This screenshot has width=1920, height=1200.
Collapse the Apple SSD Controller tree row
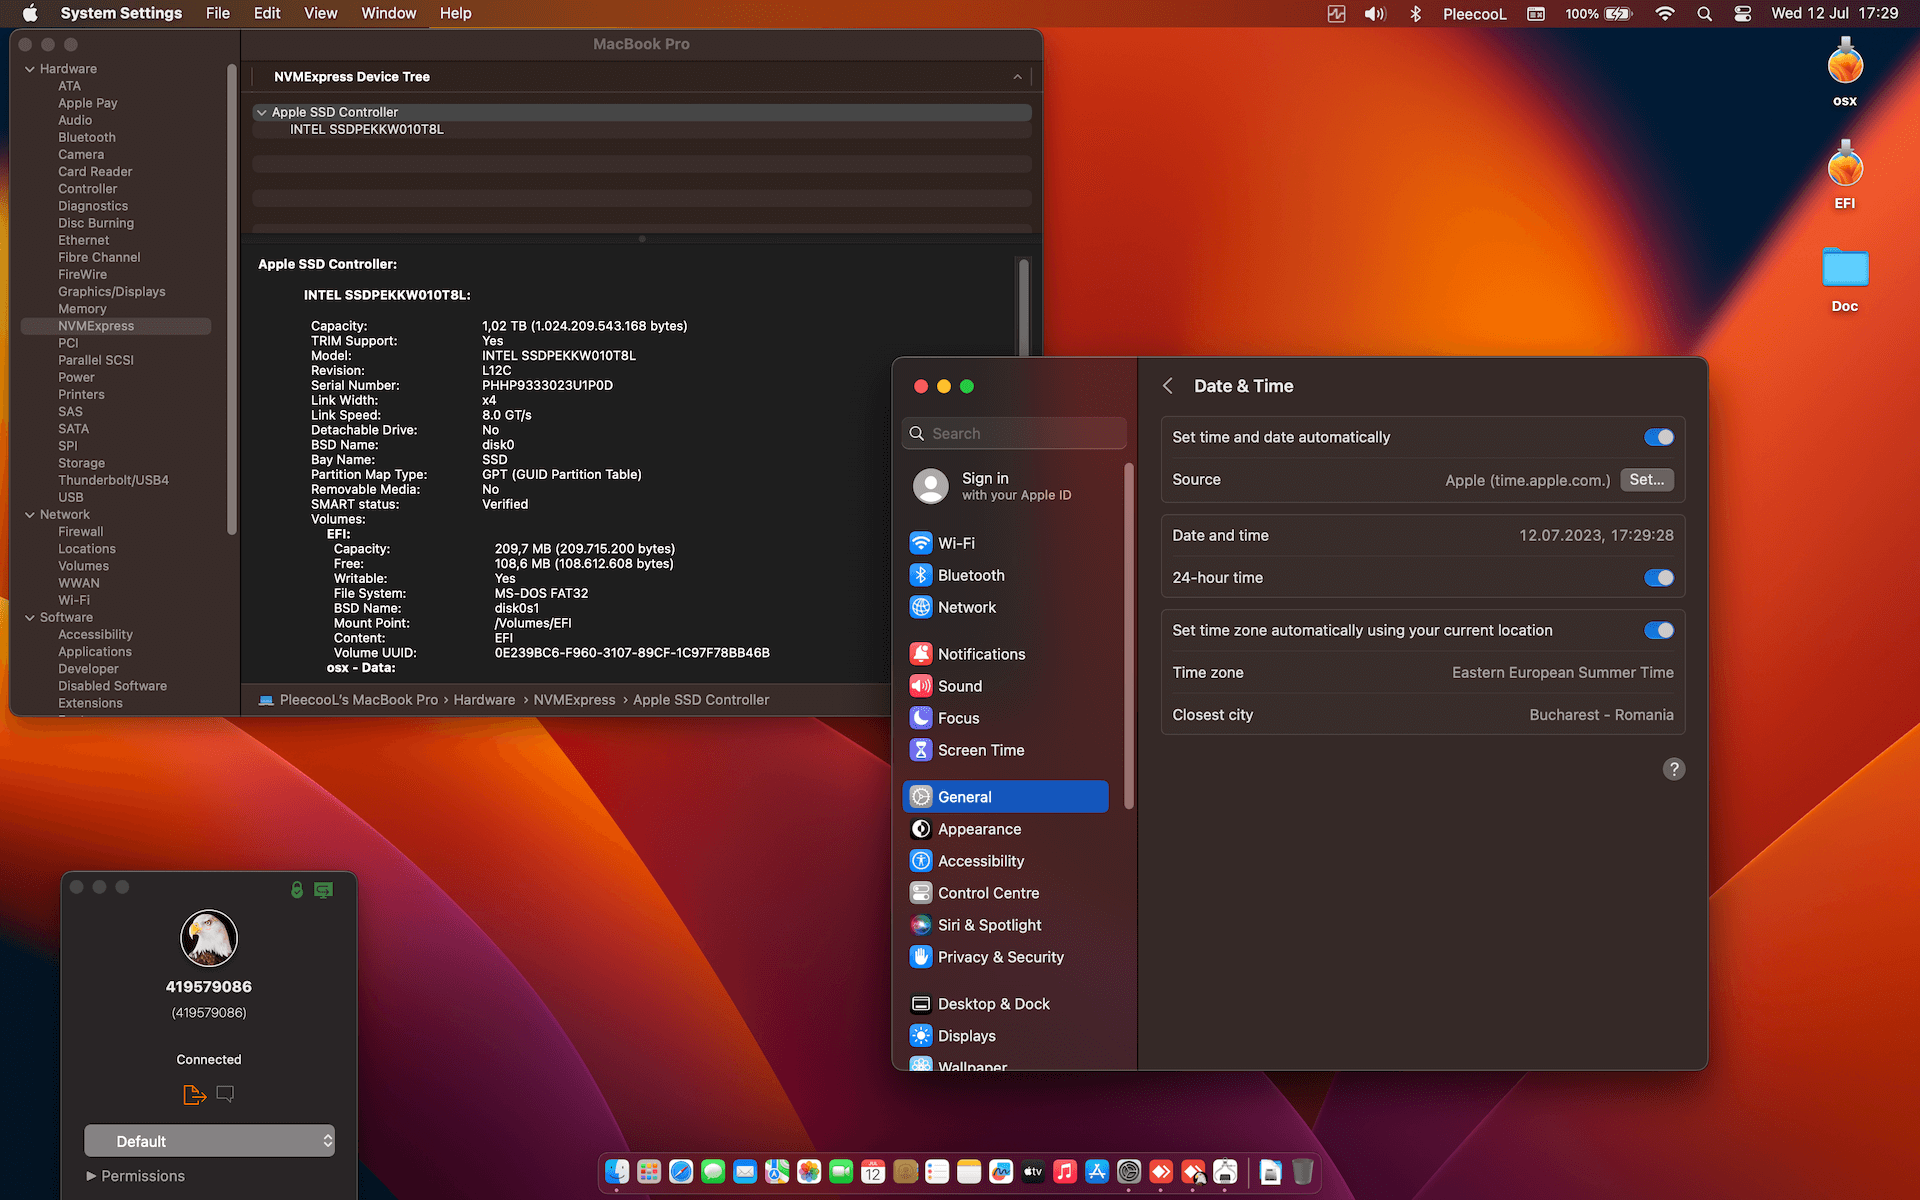(x=262, y=113)
